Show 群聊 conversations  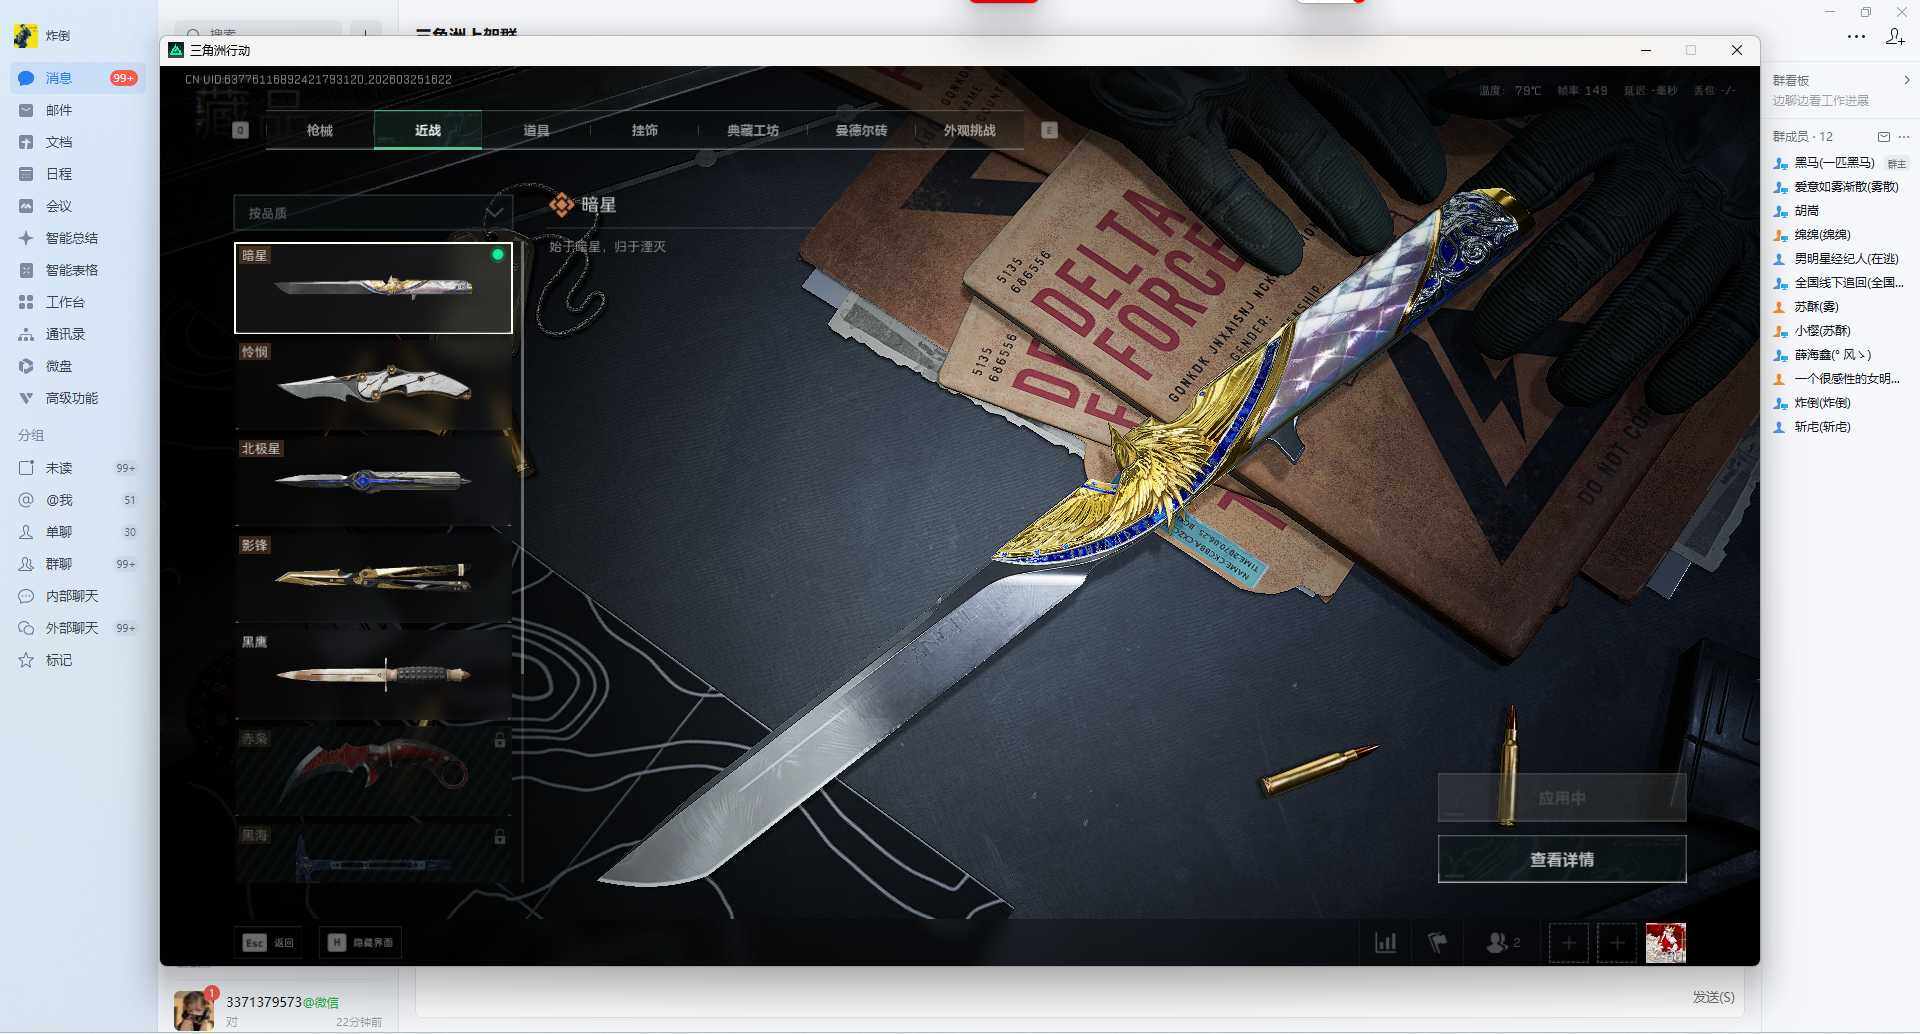tap(78, 564)
